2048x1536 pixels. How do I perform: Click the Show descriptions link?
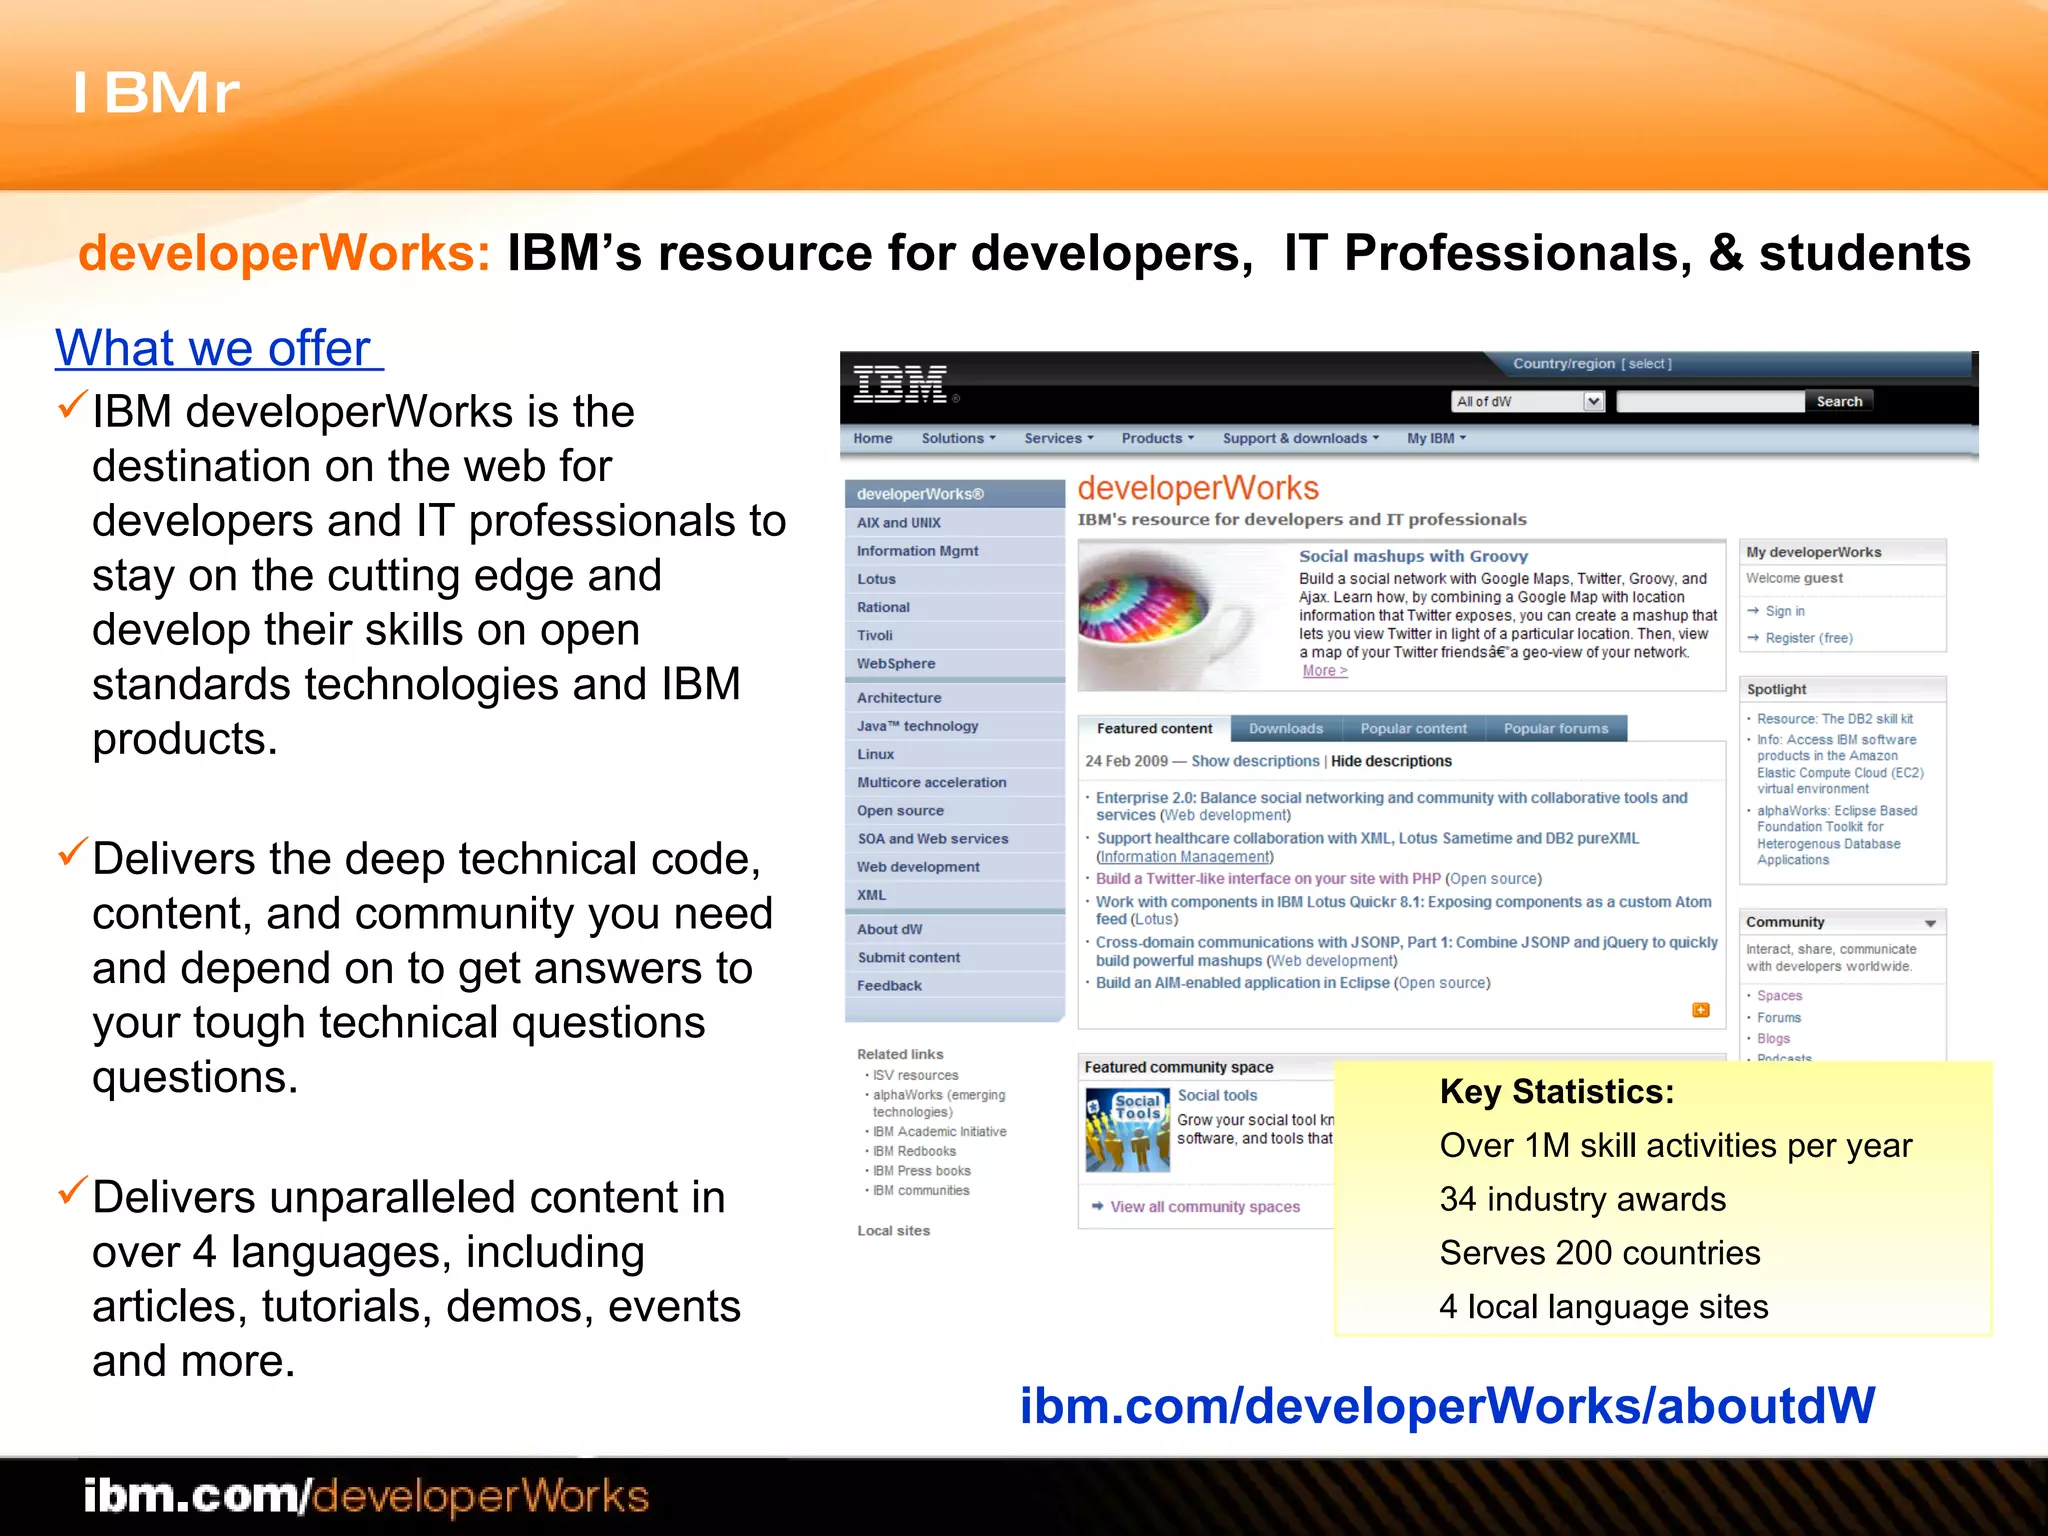pyautogui.click(x=1255, y=761)
